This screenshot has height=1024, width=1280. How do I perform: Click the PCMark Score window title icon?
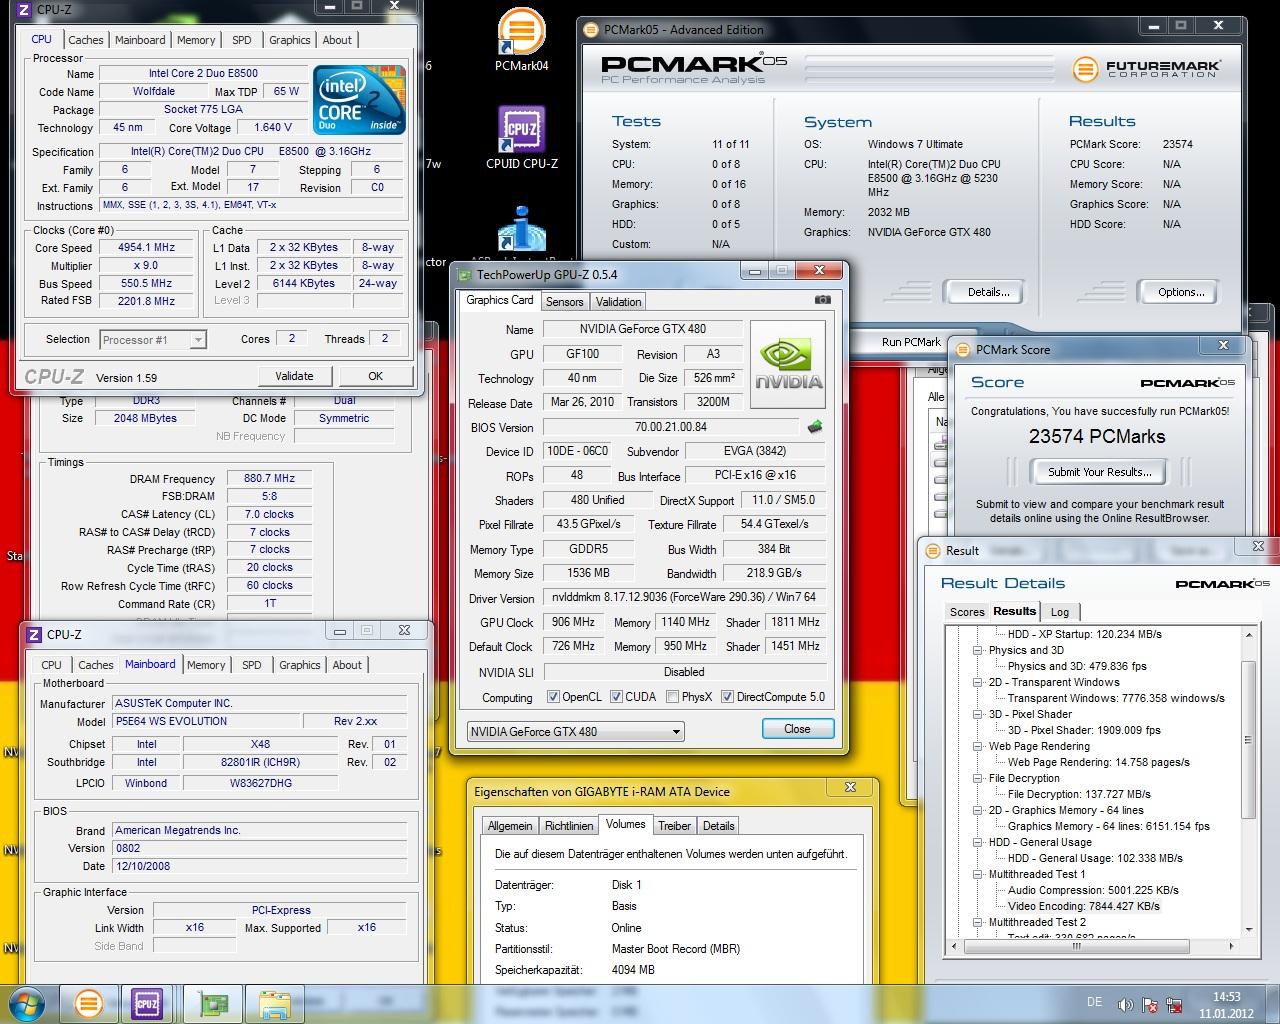coord(962,350)
